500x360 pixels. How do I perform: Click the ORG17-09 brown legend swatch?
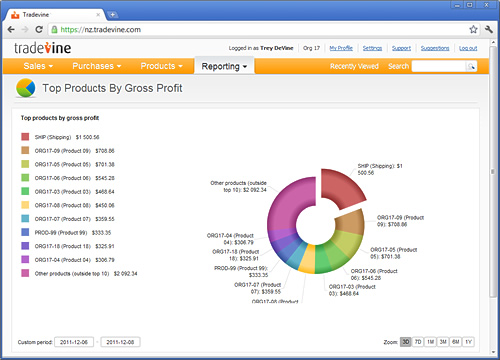[x=25, y=150]
